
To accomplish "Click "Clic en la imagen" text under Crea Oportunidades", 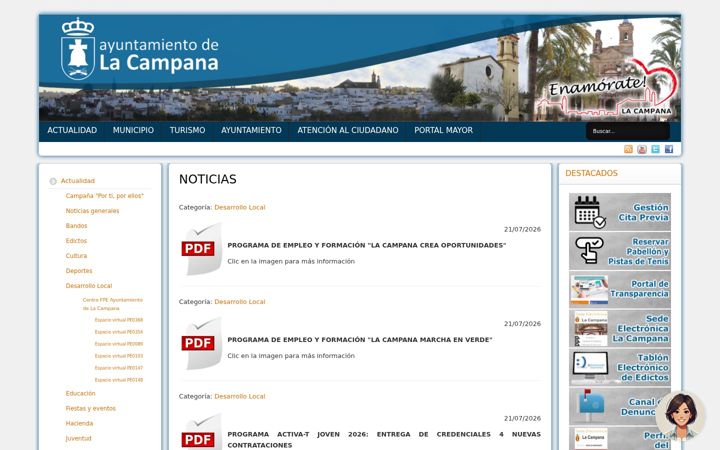I will (291, 261).
